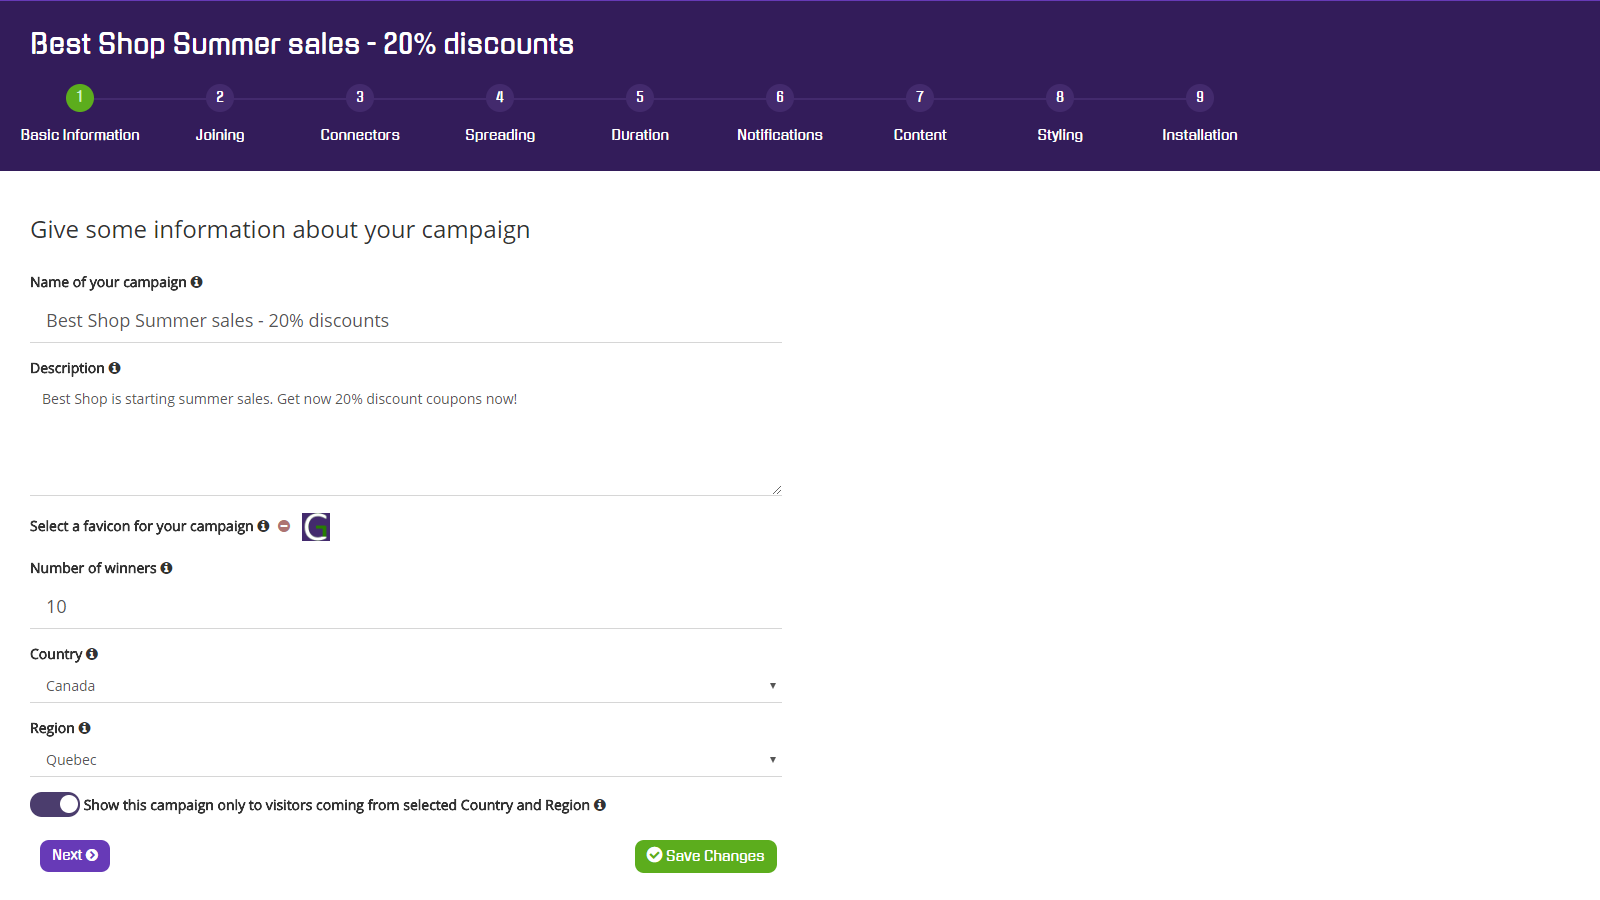Click the page title Best Shop Summer sales
This screenshot has height=900, width=1600.
[302, 44]
